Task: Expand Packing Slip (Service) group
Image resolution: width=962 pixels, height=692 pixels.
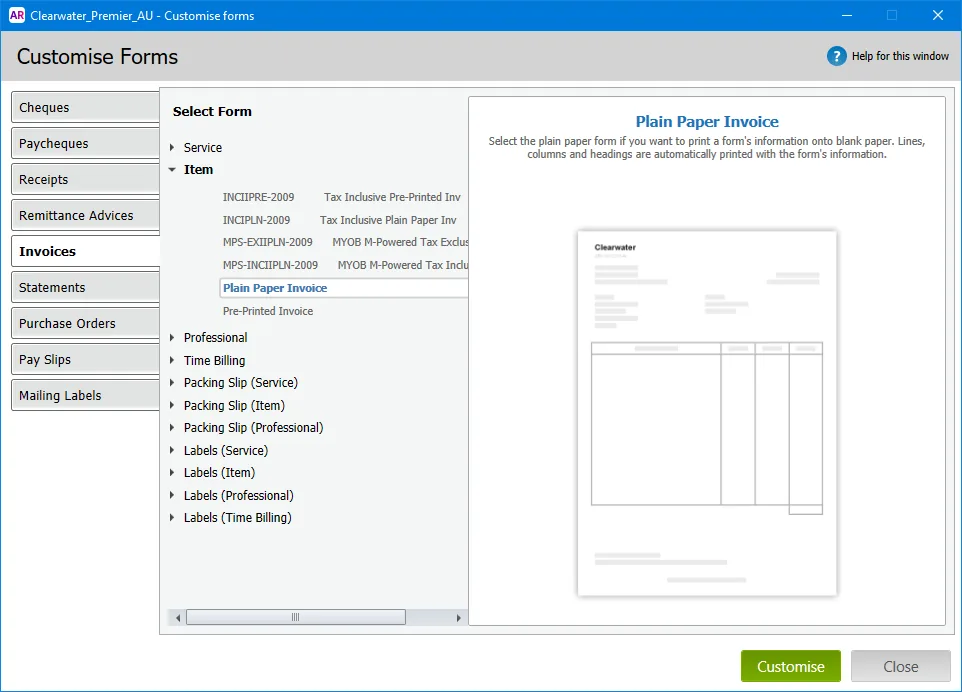Action: pos(172,382)
